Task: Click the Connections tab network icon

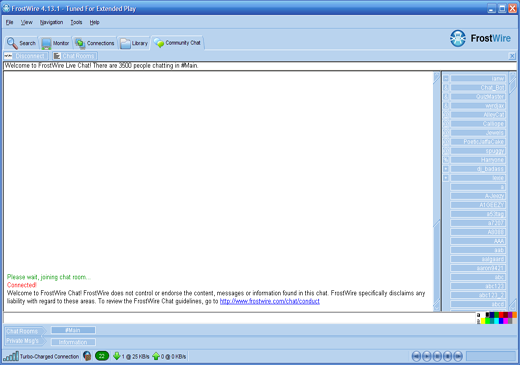Action: 80,43
